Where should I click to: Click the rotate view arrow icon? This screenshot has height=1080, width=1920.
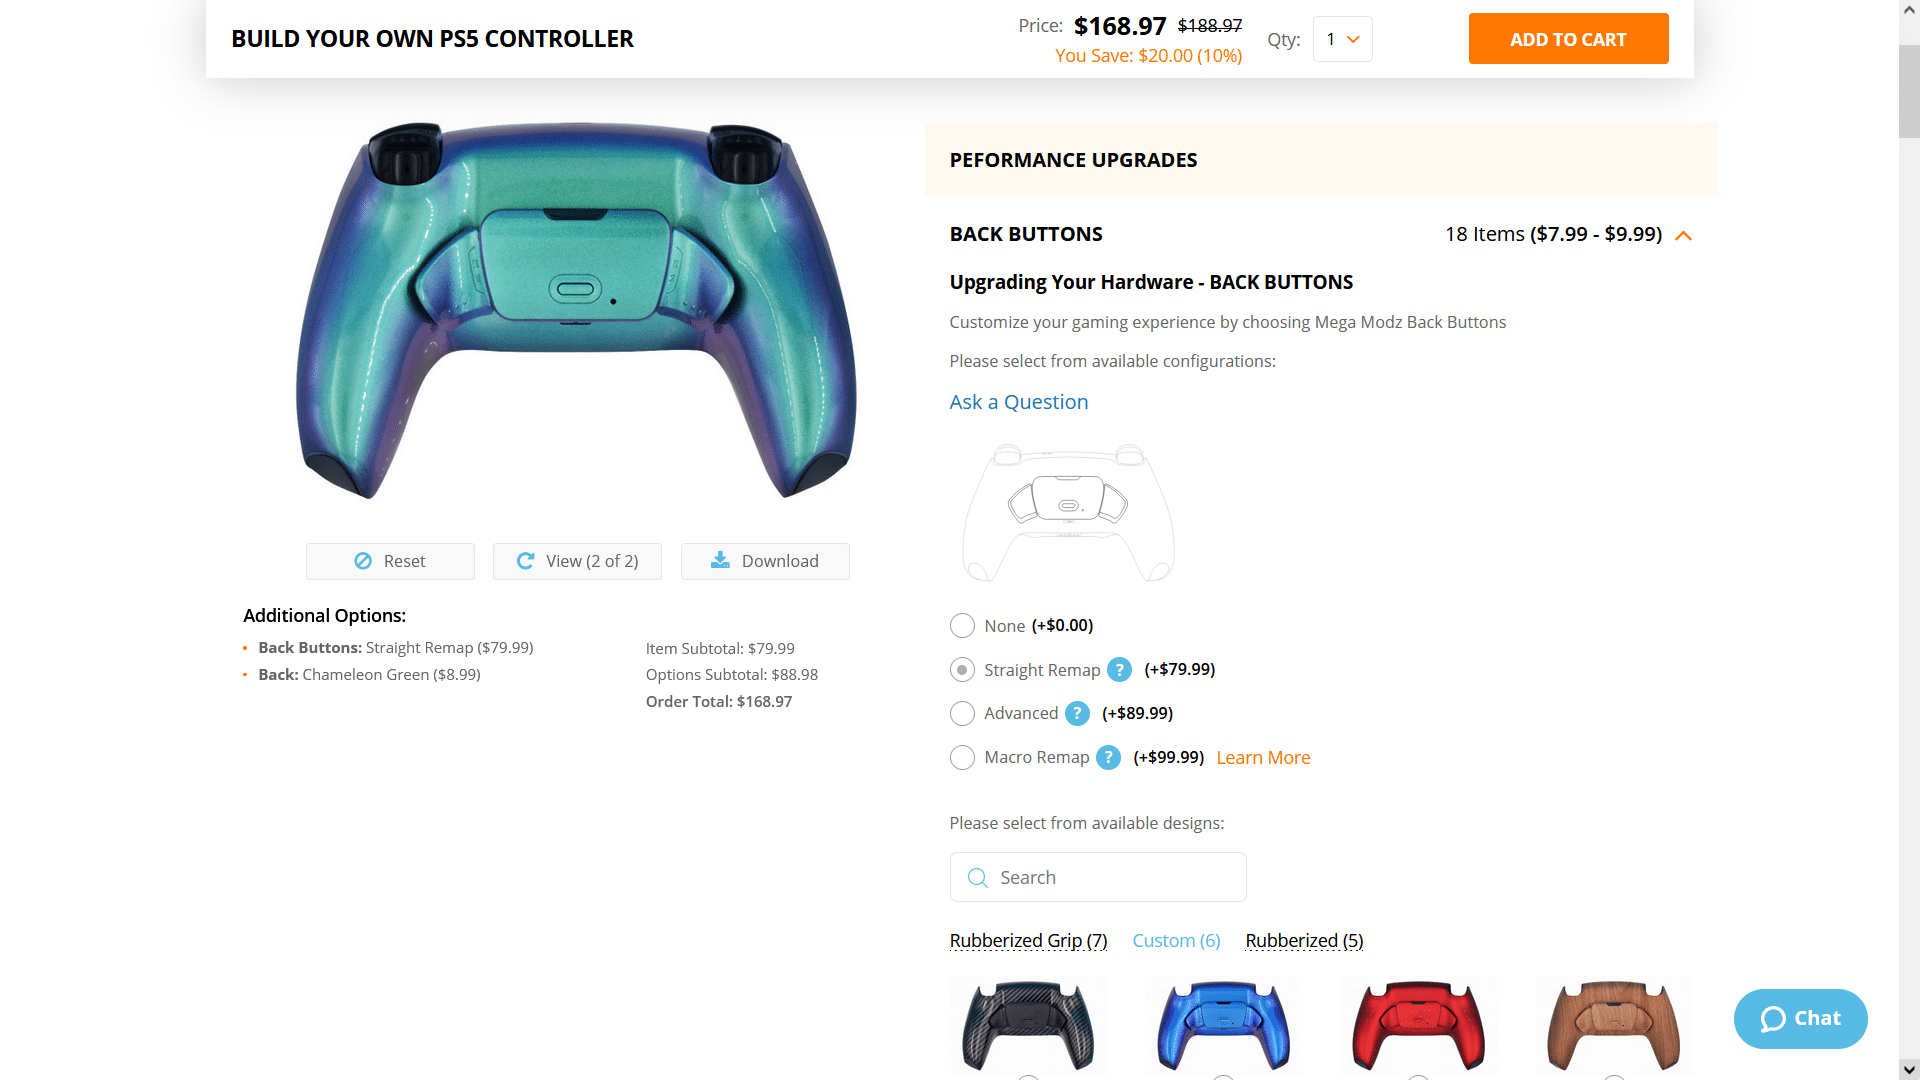(x=525, y=561)
